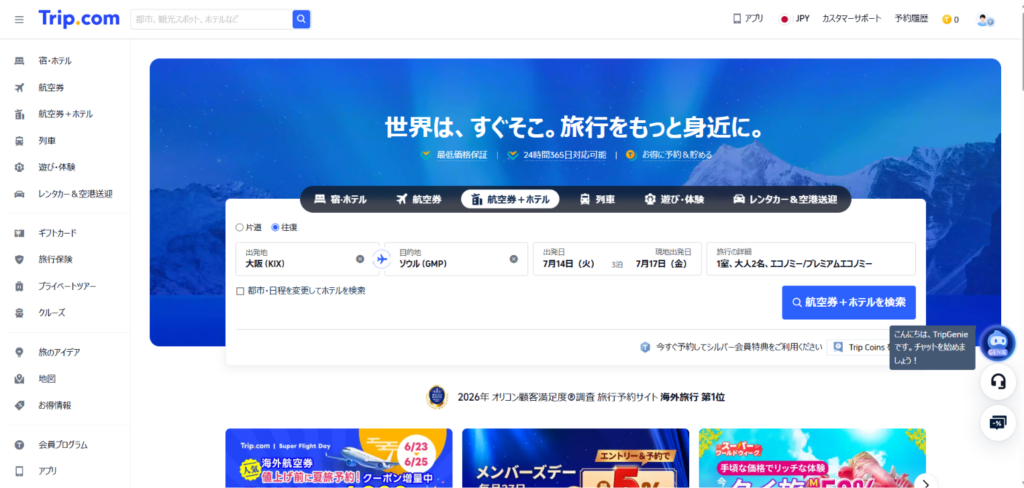The height and width of the screenshot is (488, 1024).
Task: Click the レンタカー car icon in sidebar
Action: [x=20, y=194]
